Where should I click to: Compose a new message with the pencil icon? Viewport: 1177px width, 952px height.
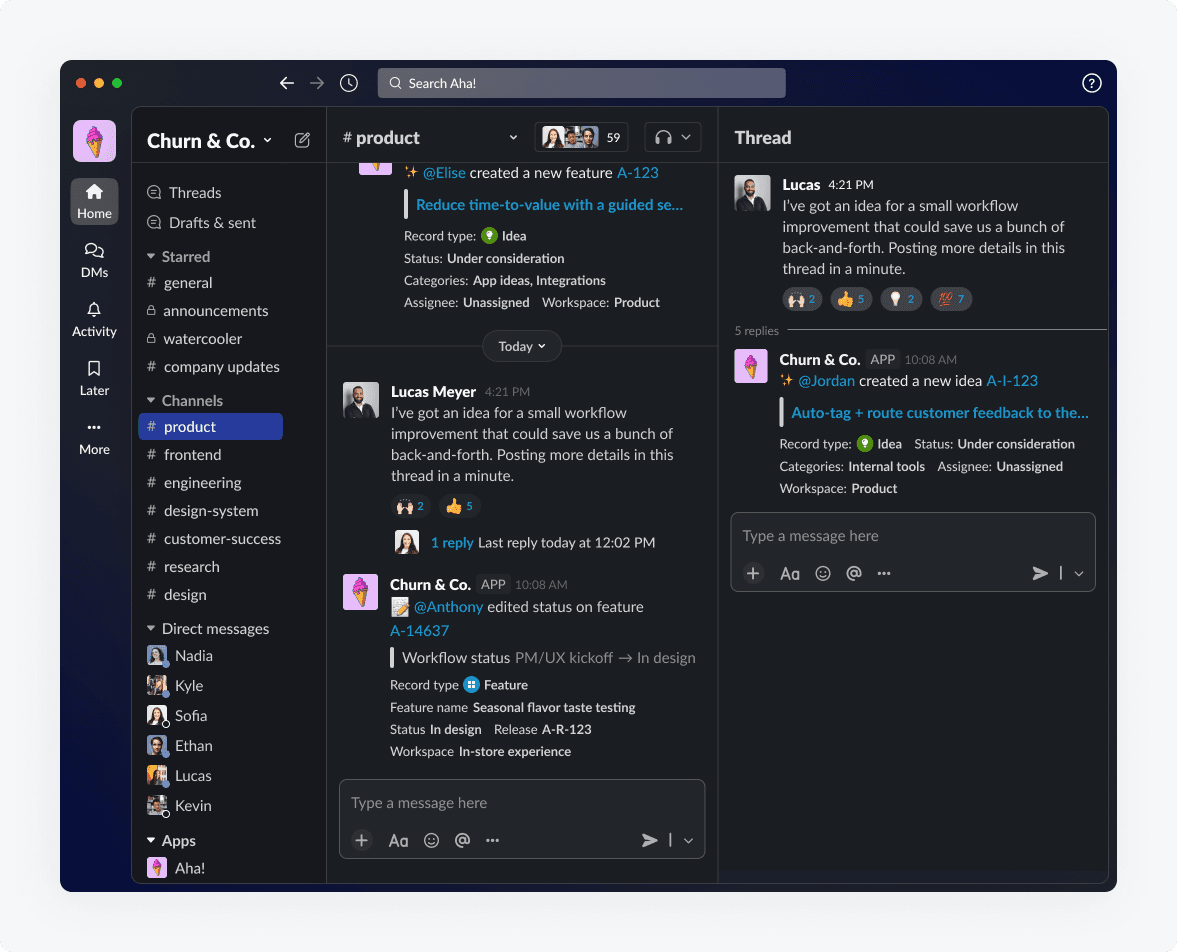pyautogui.click(x=302, y=140)
